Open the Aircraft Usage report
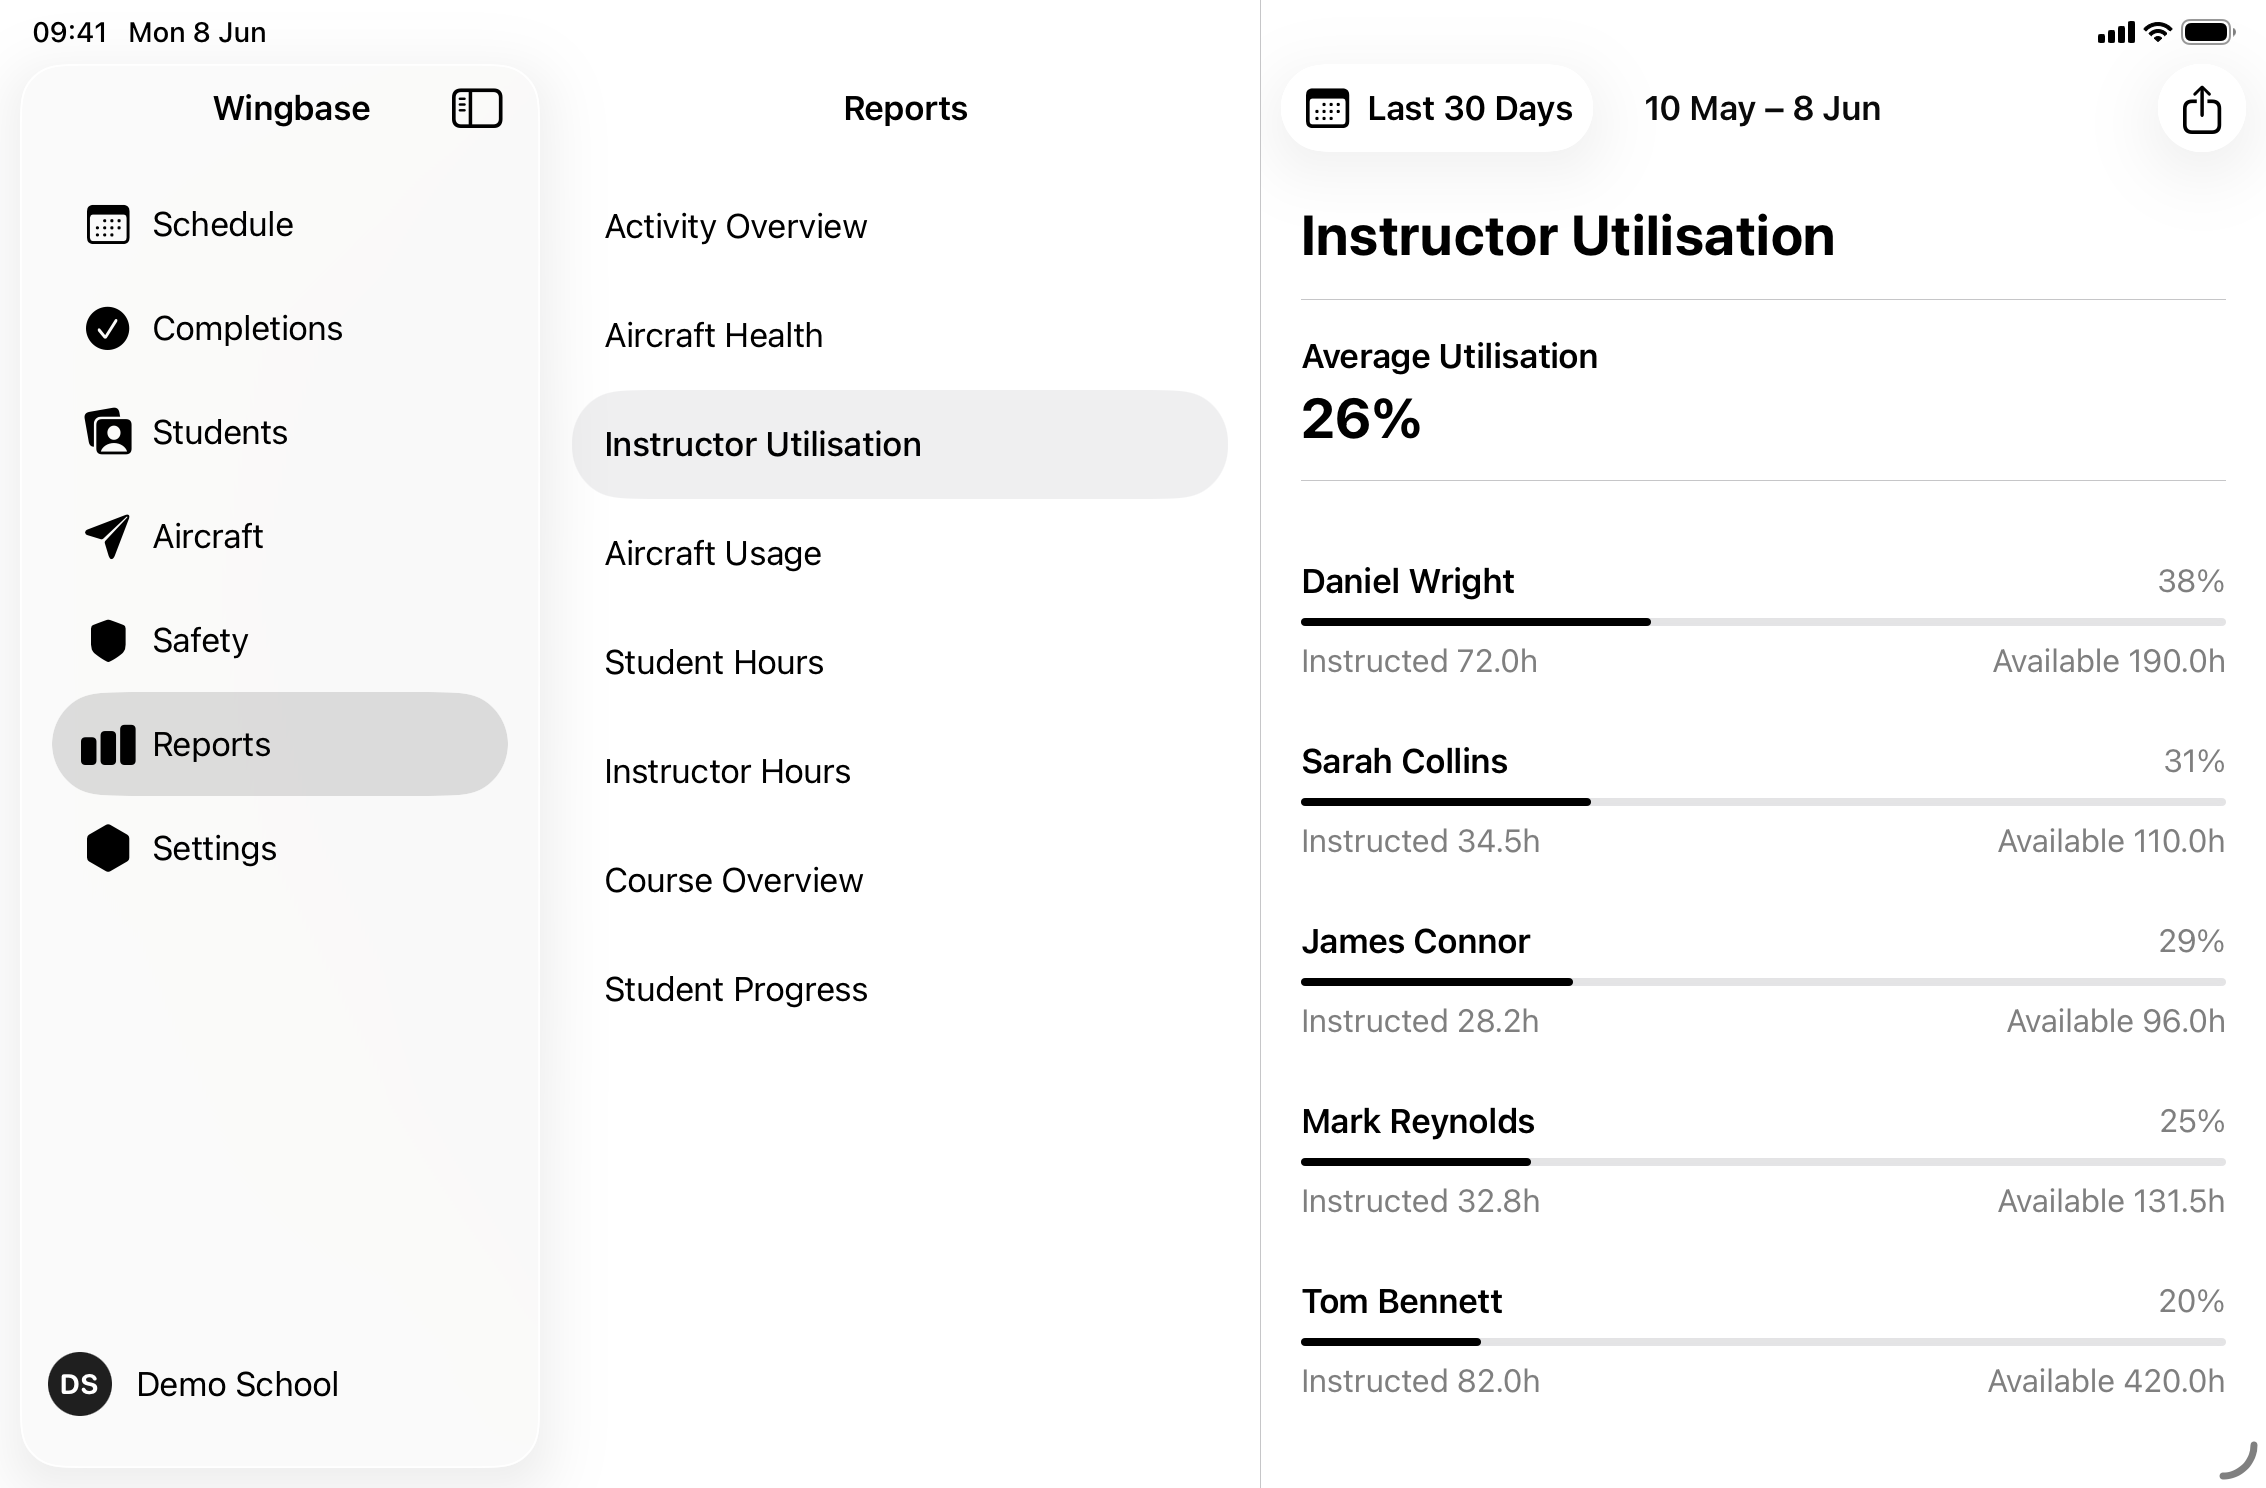2266x1488 pixels. 900,553
